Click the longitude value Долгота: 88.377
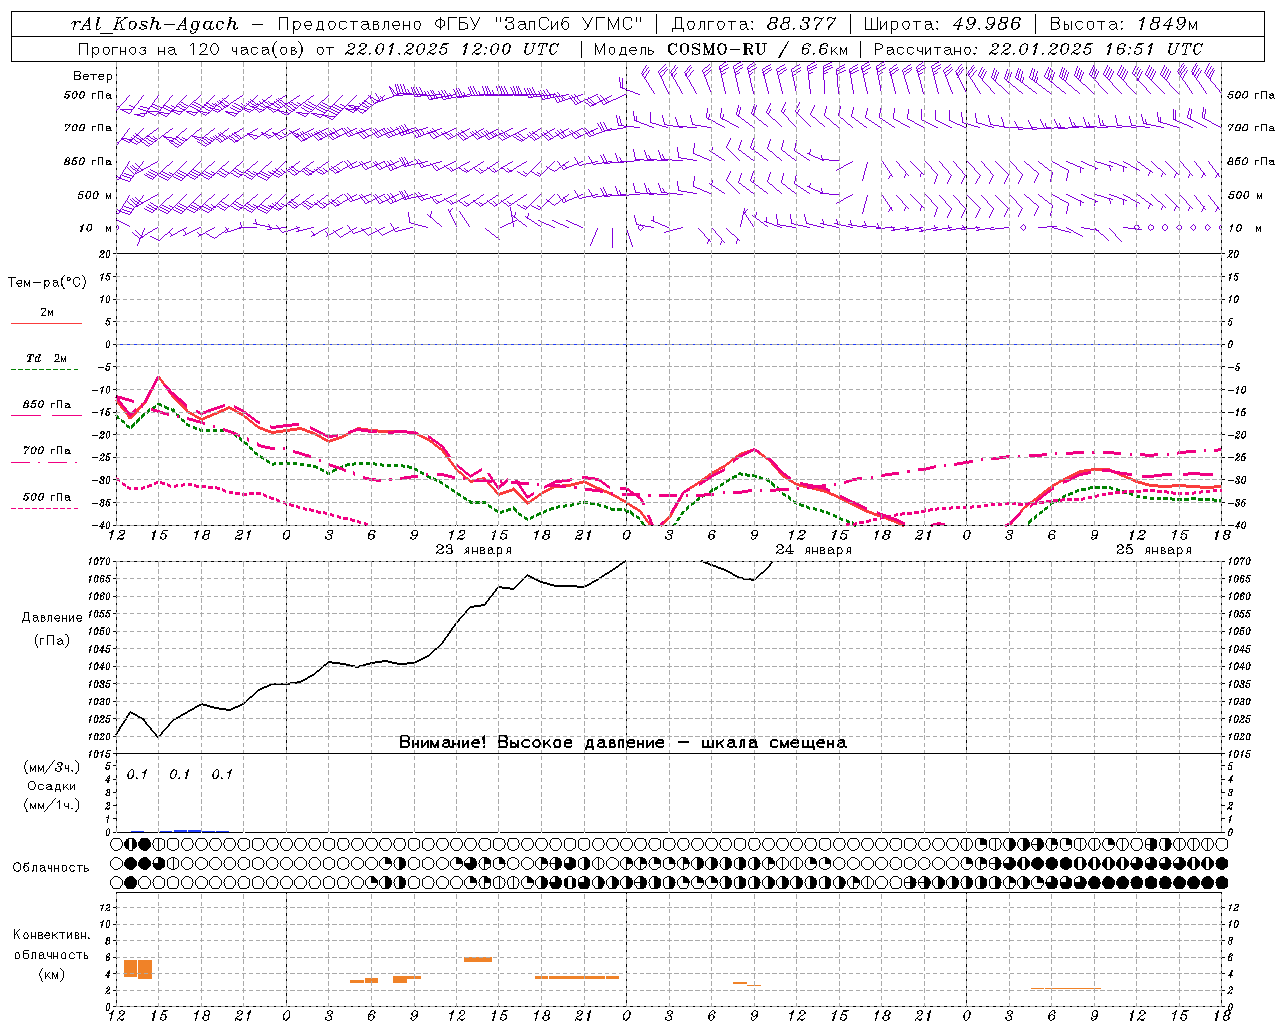The image size is (1280, 1024). coord(753,24)
